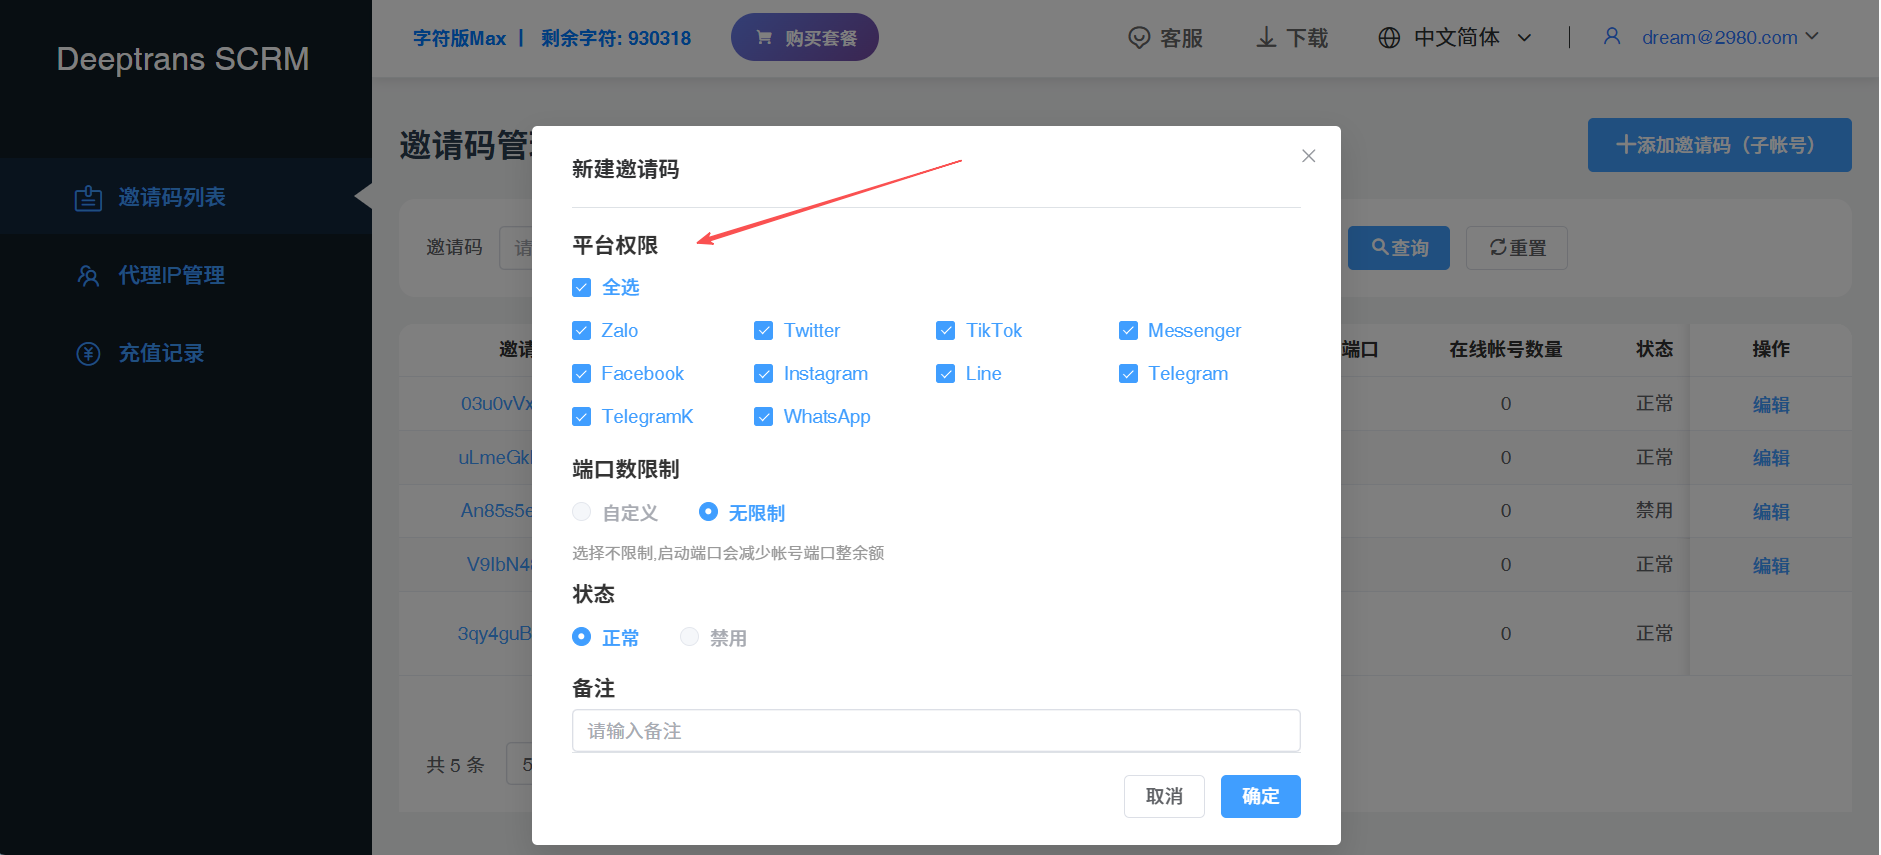Click the 状态 column header
This screenshot has height=855, width=1881.
1654,349
